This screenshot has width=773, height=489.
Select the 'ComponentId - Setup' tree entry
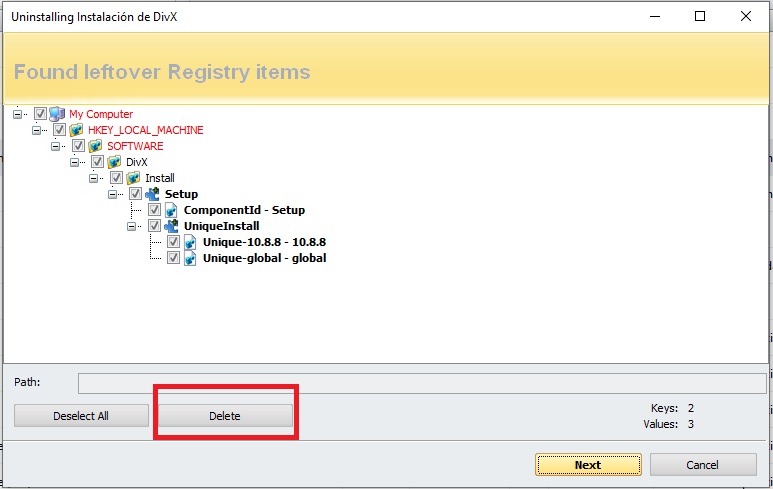click(244, 210)
